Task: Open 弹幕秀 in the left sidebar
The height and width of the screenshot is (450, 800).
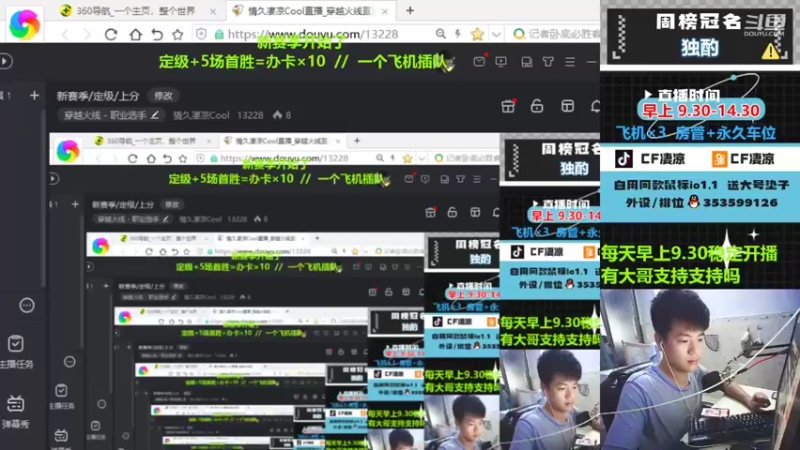Action: pyautogui.click(x=15, y=411)
